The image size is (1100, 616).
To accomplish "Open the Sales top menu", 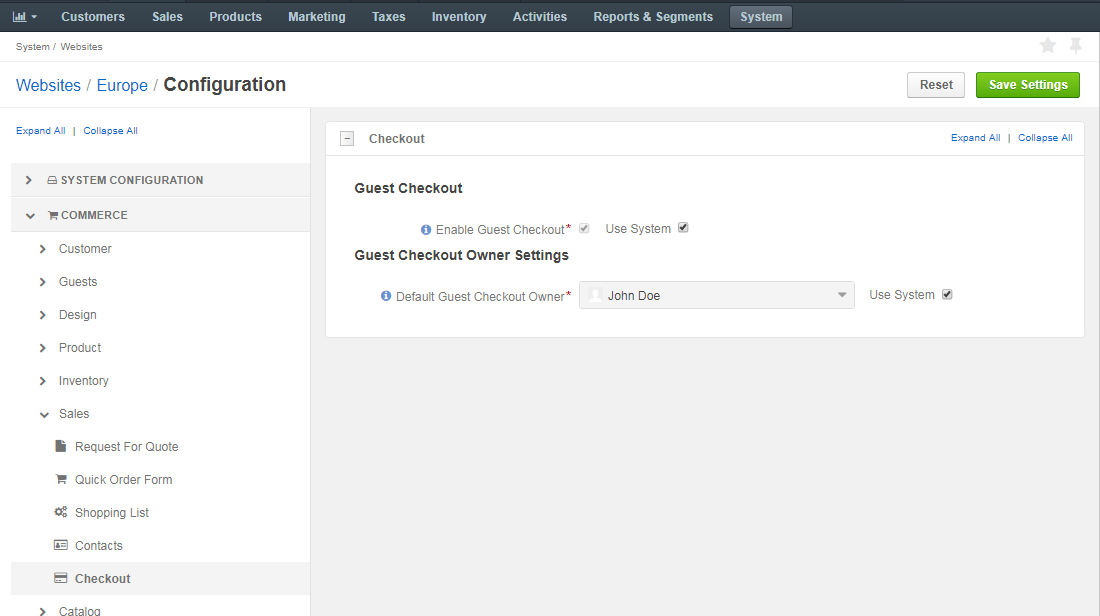I will (x=167, y=16).
